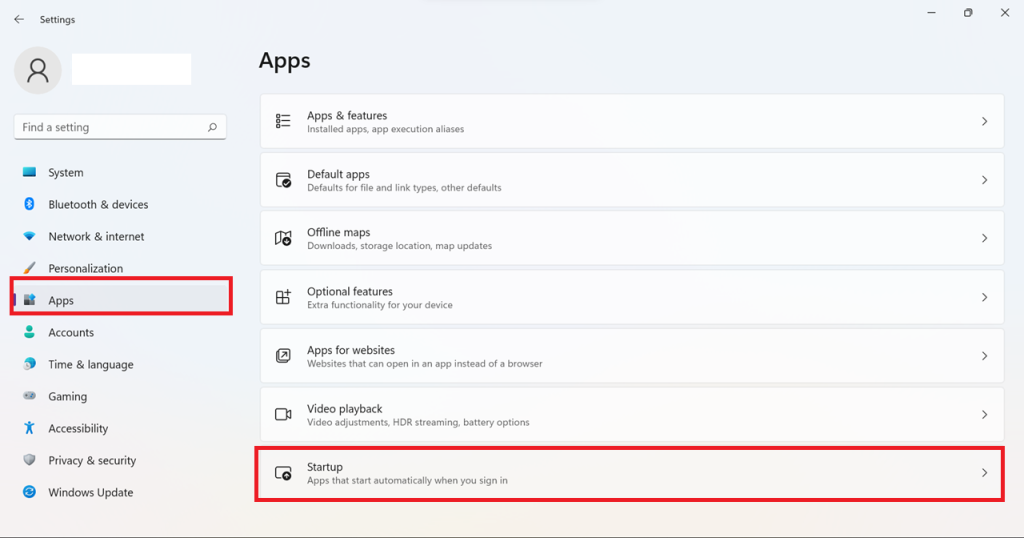Click the Offline maps icon
Viewport: 1024px width, 538px height.
coord(283,238)
